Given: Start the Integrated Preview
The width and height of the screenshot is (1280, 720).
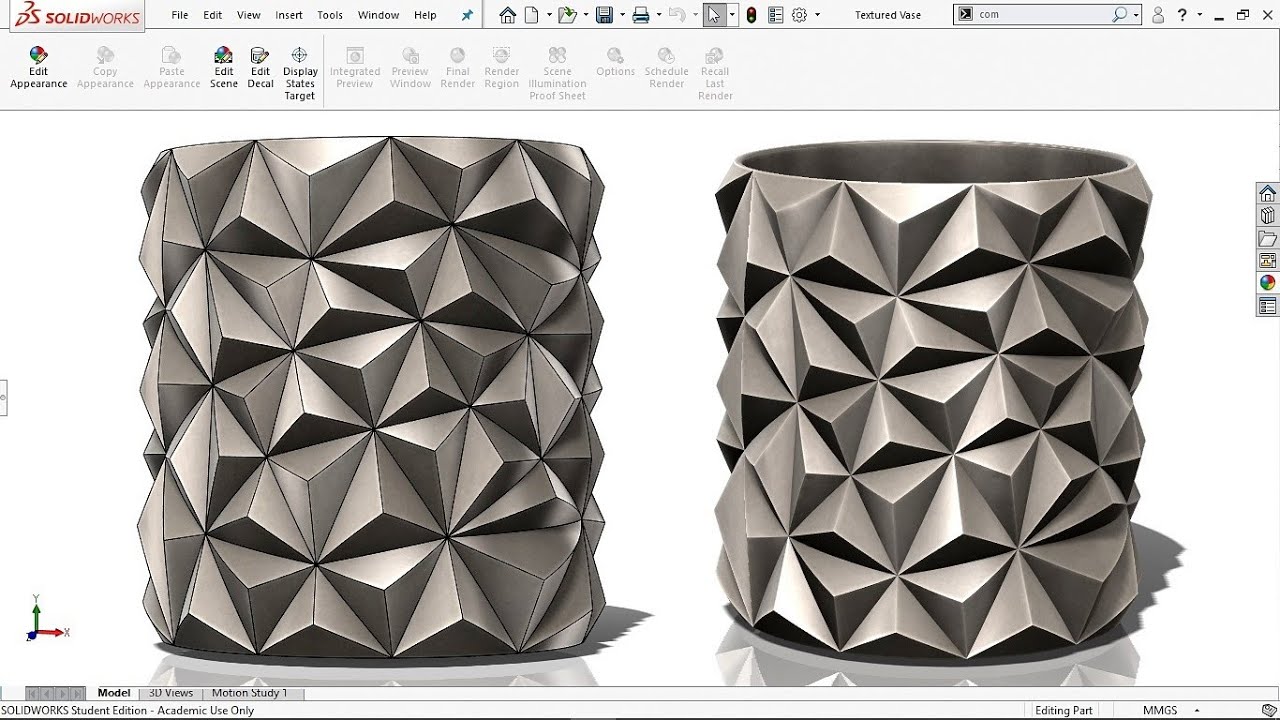Looking at the screenshot, I should (x=355, y=68).
